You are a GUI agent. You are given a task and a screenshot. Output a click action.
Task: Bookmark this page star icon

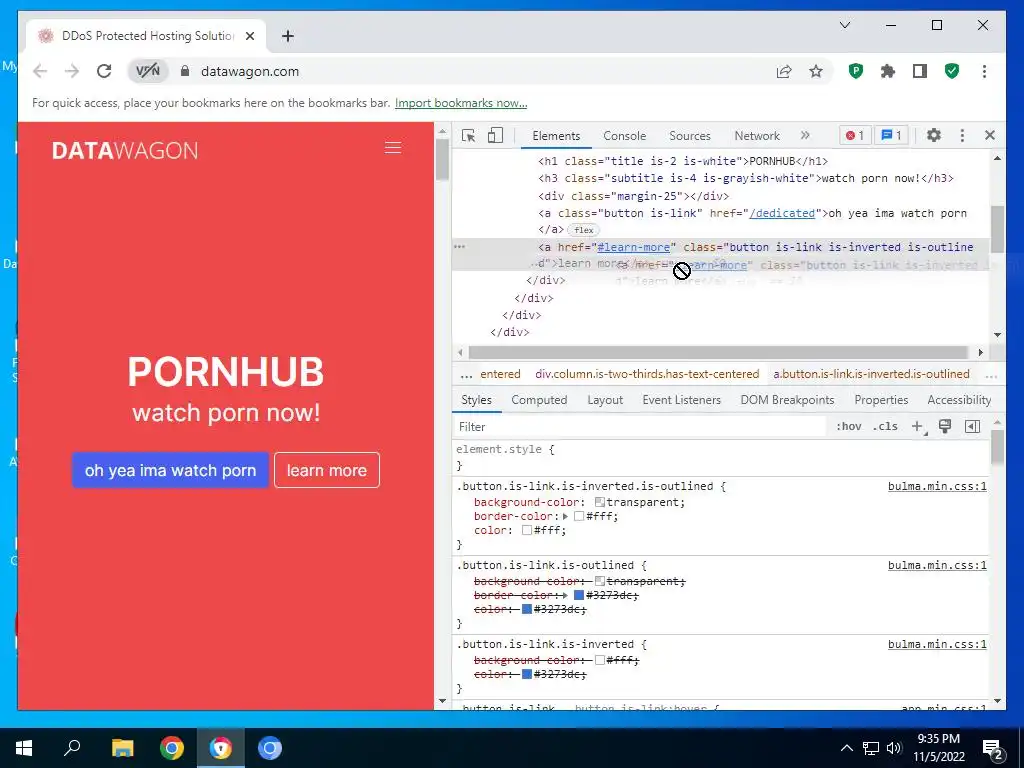point(816,71)
